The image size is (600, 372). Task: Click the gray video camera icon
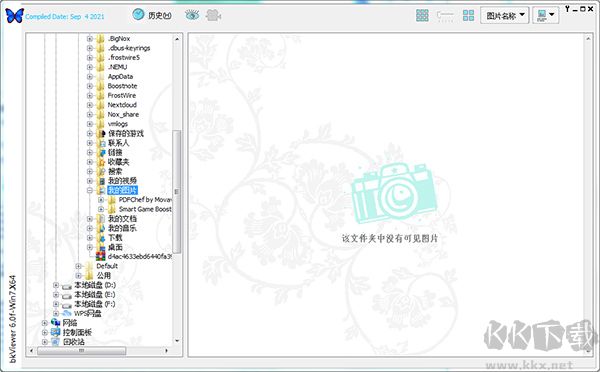(x=214, y=15)
